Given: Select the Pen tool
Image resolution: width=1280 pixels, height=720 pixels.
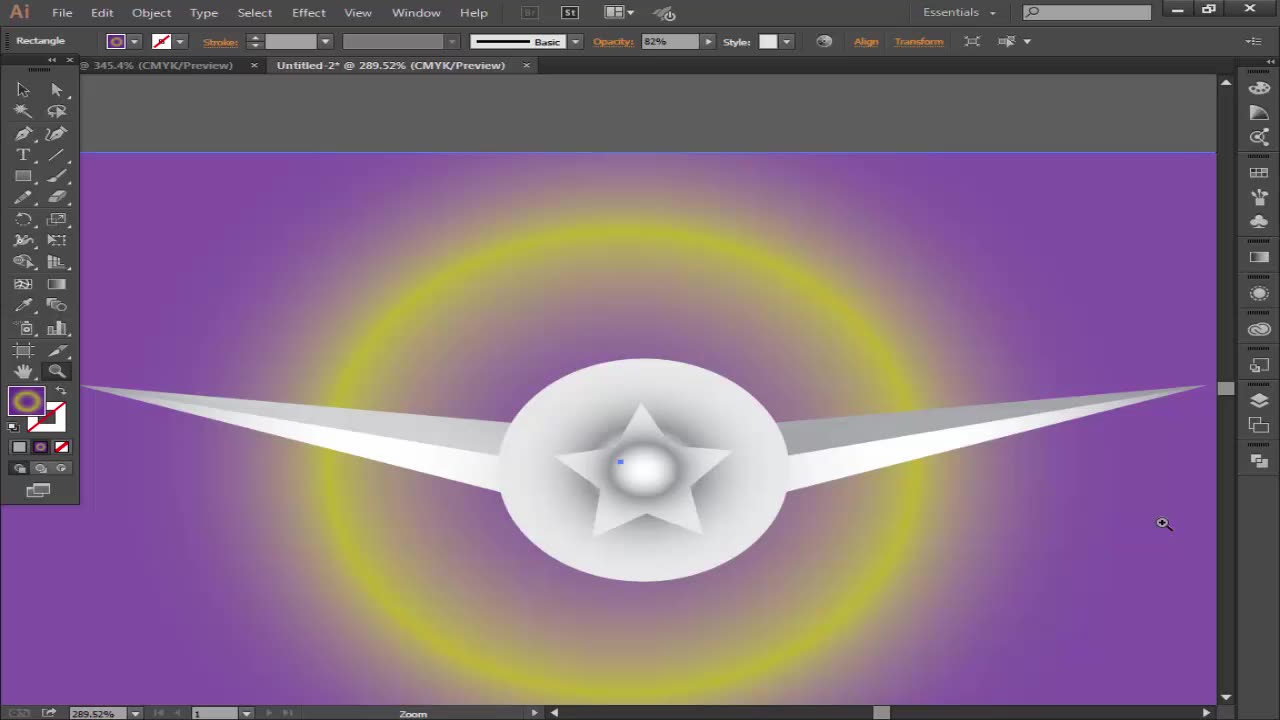Looking at the screenshot, I should tap(23, 133).
